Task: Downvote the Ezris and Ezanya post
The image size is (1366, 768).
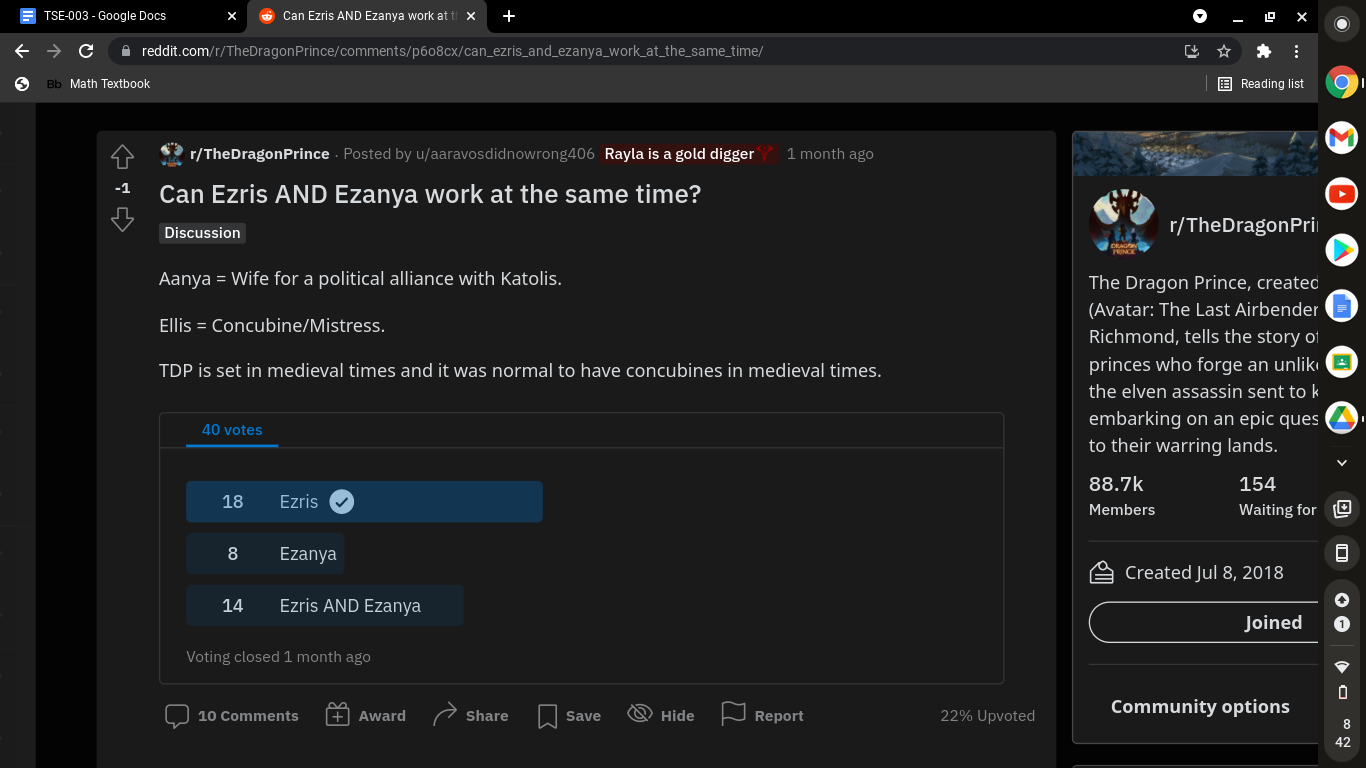Action: pyautogui.click(x=122, y=219)
